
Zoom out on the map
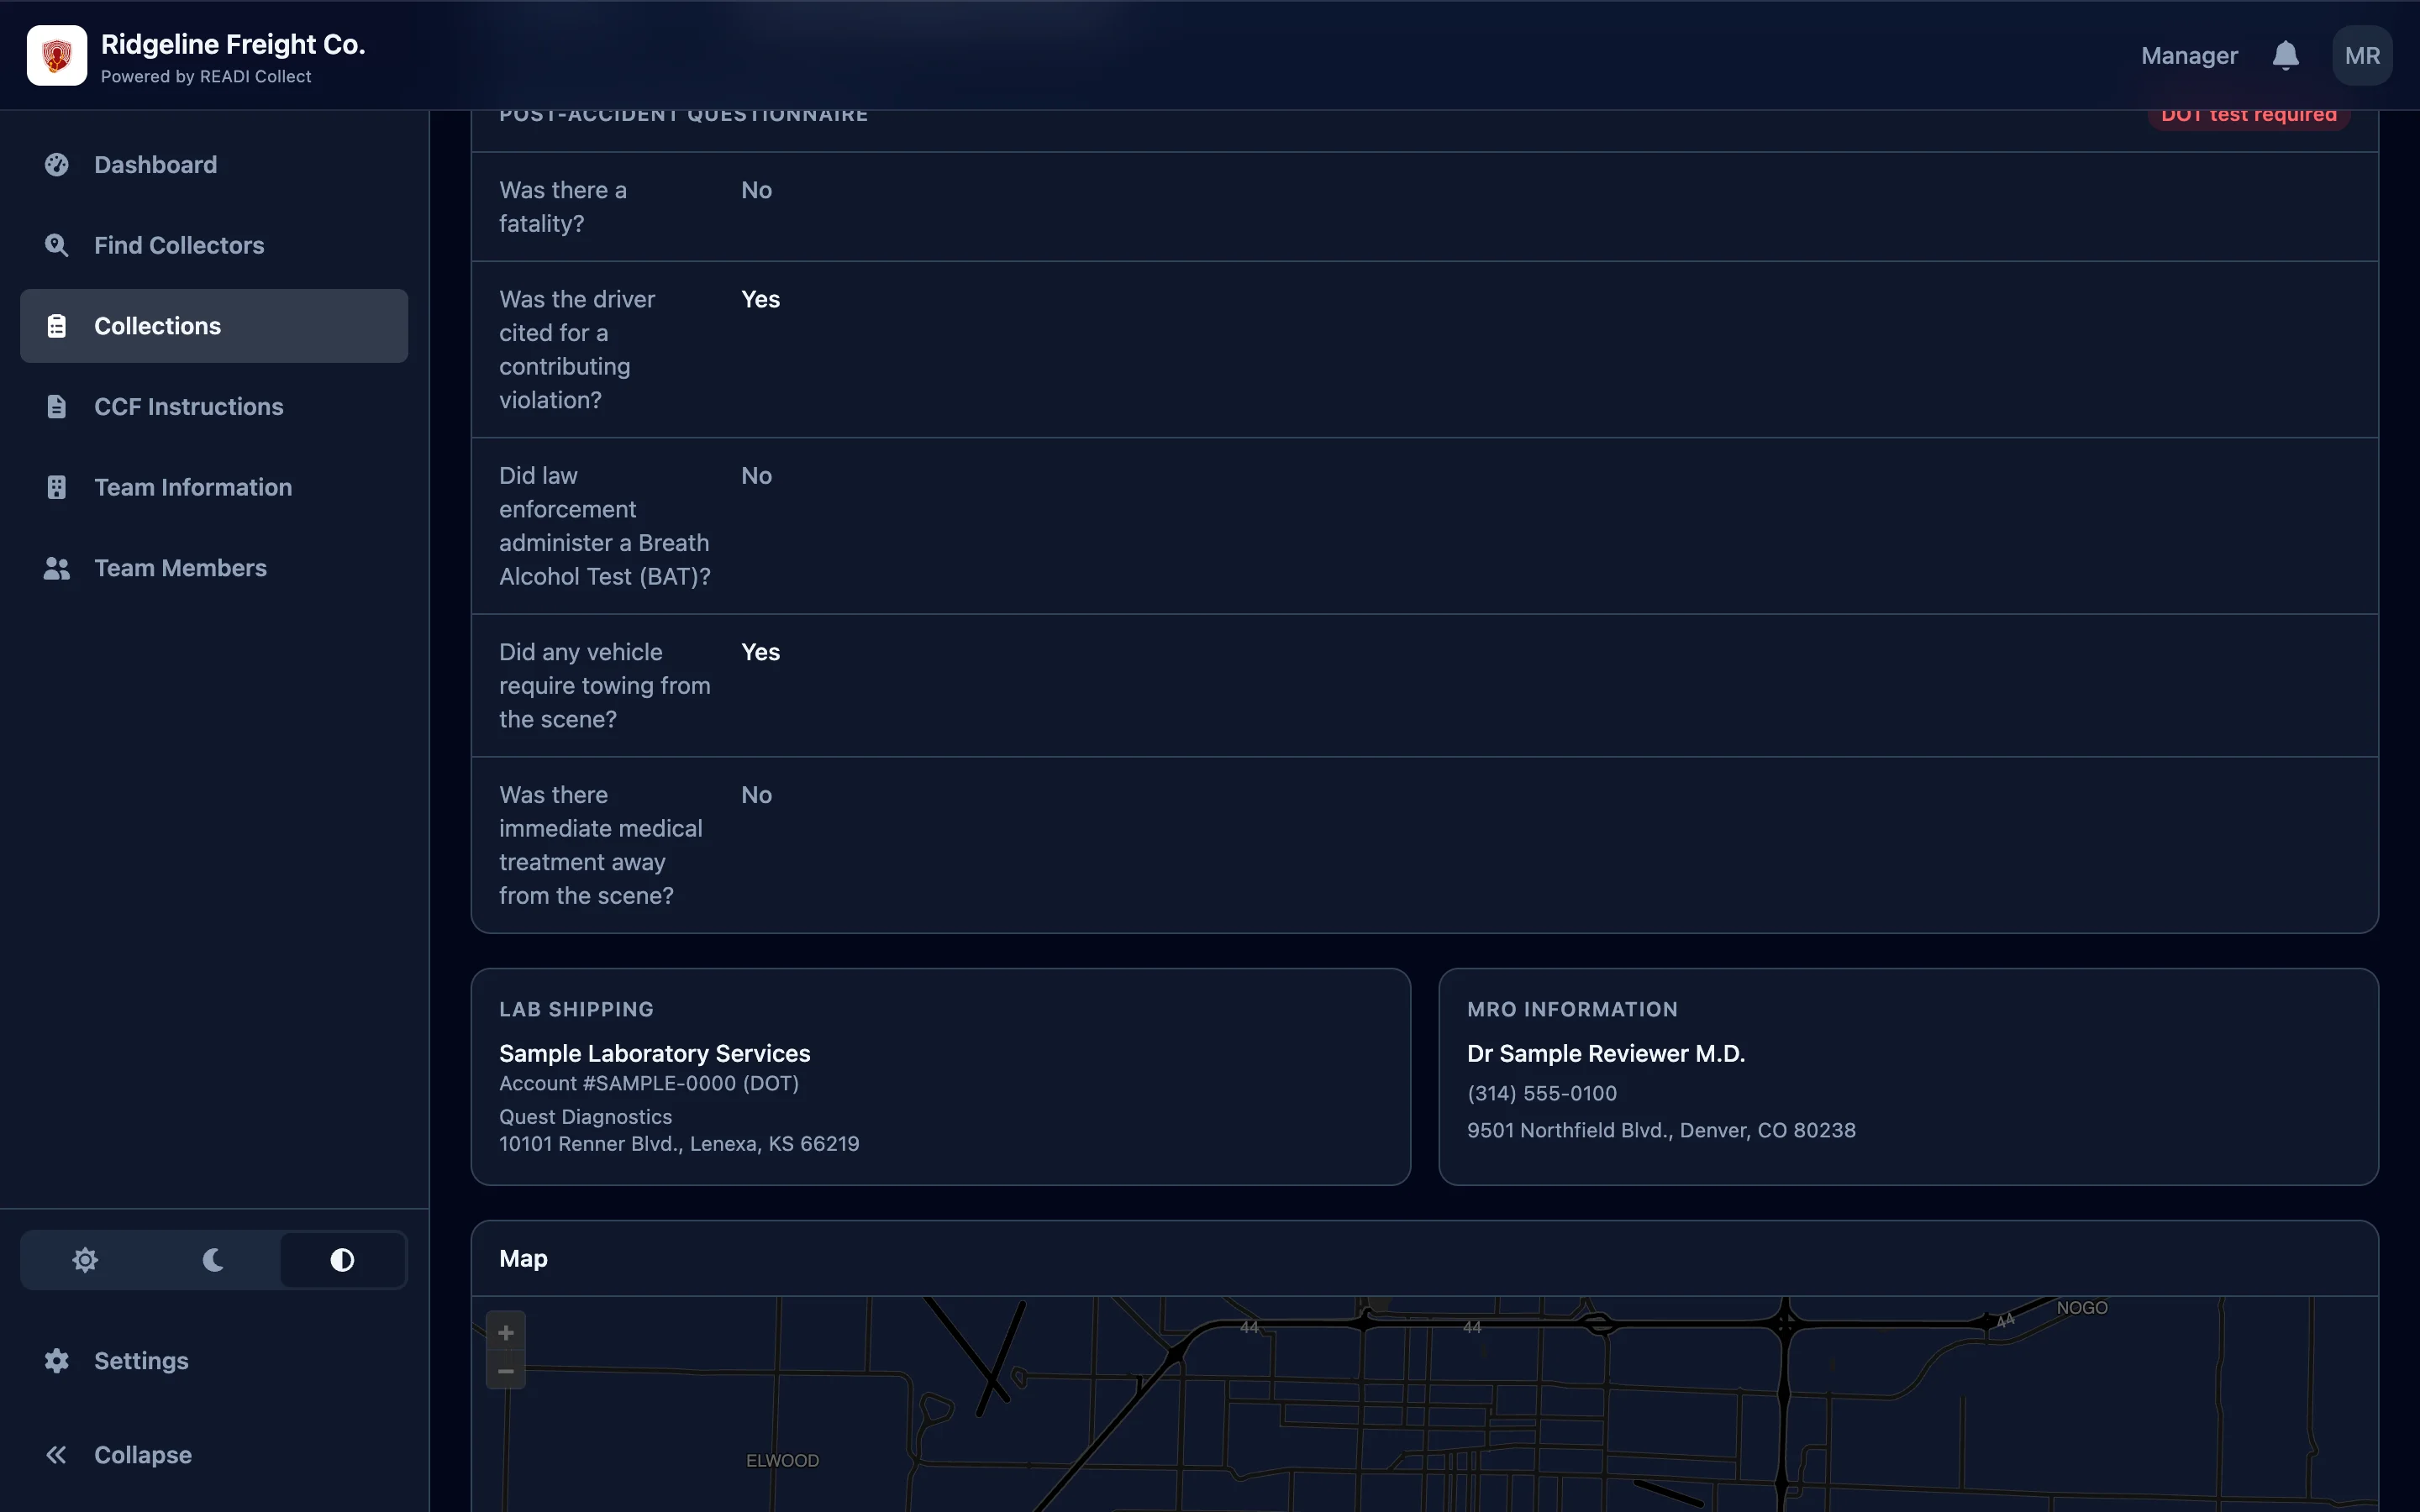[506, 1371]
